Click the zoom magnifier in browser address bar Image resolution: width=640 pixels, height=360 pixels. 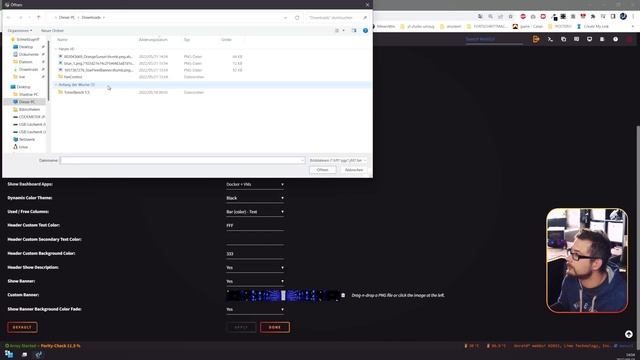pos(490,16)
